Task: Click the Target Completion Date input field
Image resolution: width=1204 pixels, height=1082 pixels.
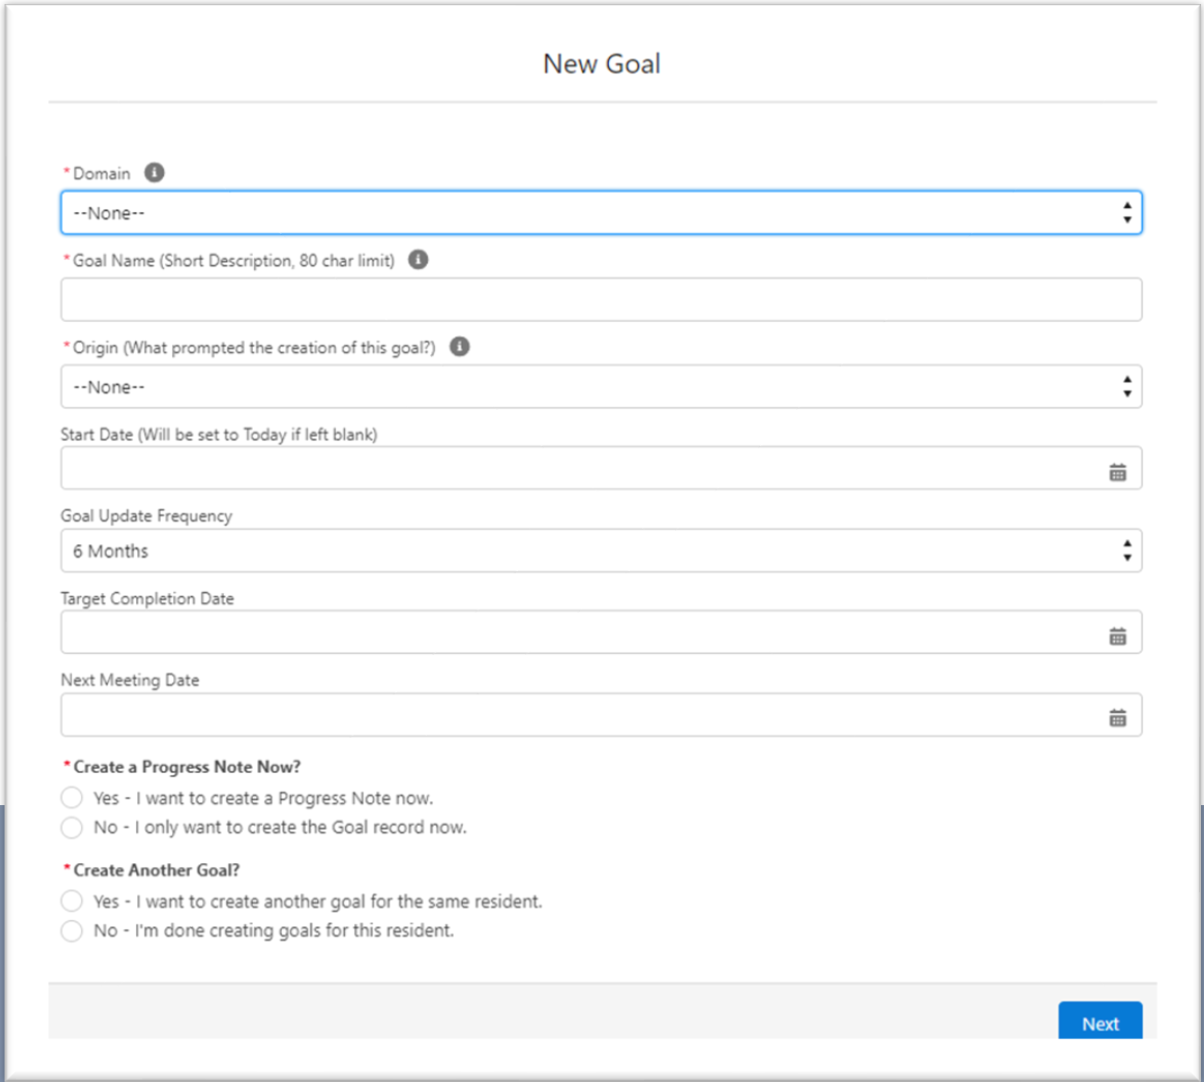Action: [580, 633]
